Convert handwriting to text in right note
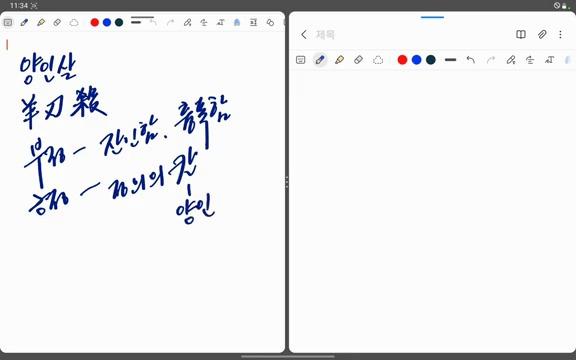The height and width of the screenshot is (360, 576). tap(550, 60)
